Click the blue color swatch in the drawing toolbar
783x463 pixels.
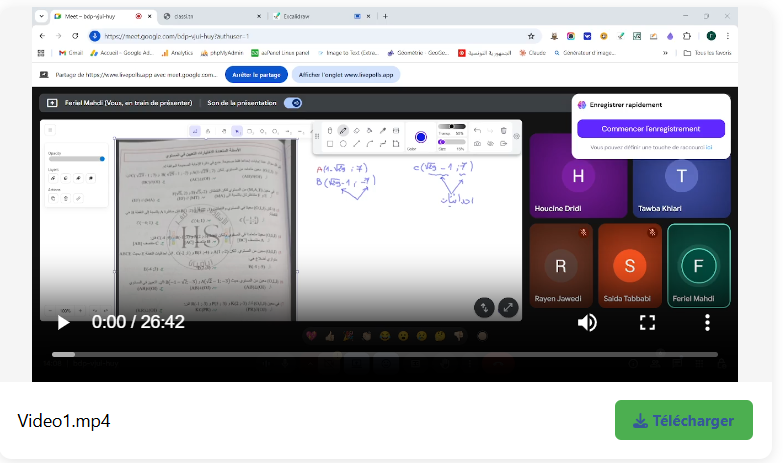(420, 137)
